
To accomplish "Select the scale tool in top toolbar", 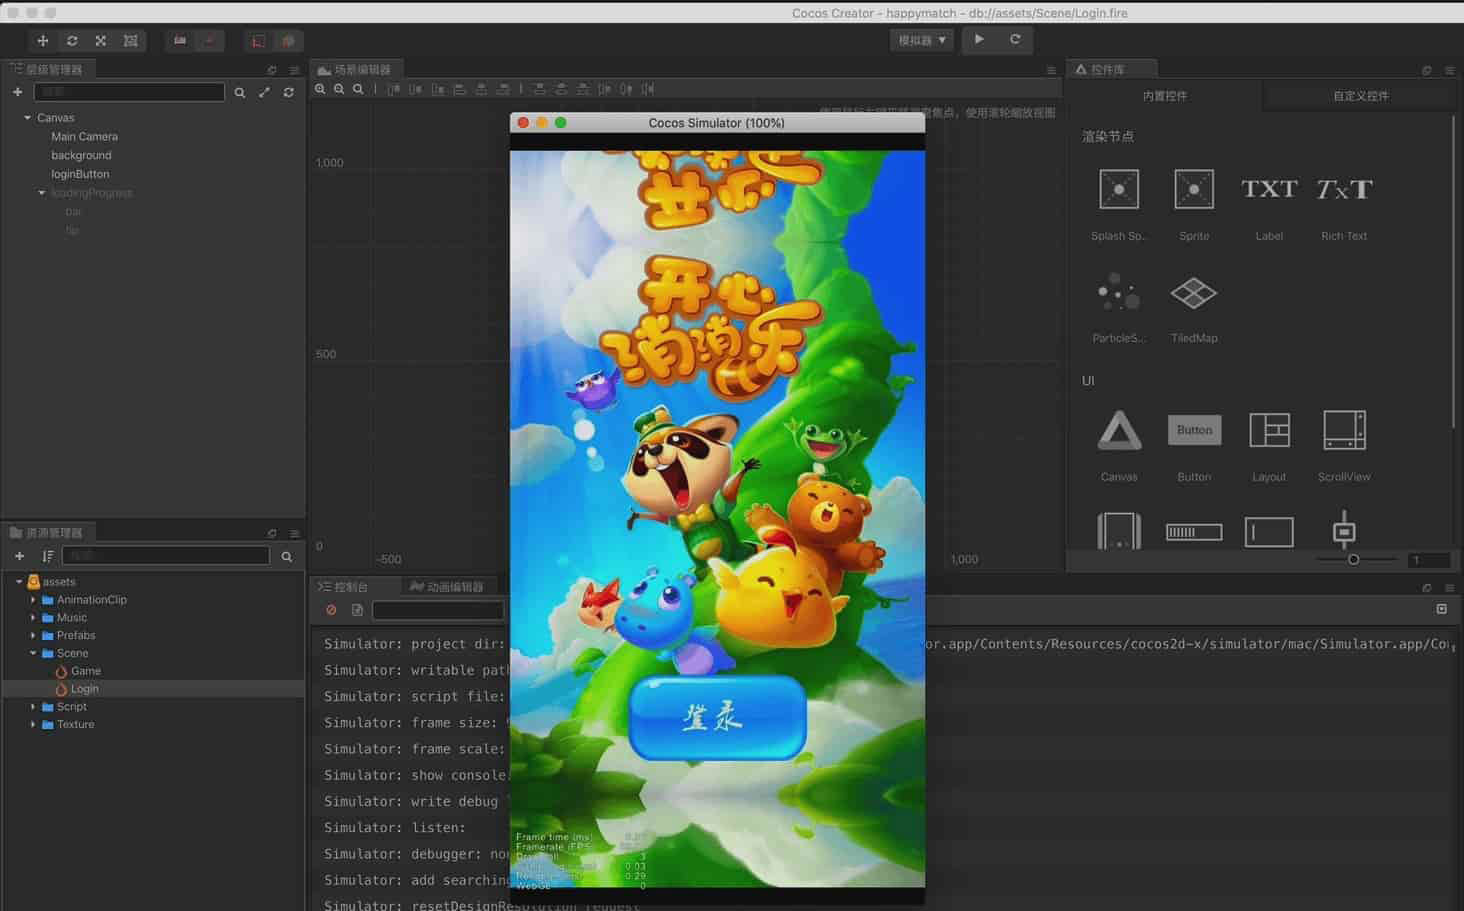I will tap(101, 41).
